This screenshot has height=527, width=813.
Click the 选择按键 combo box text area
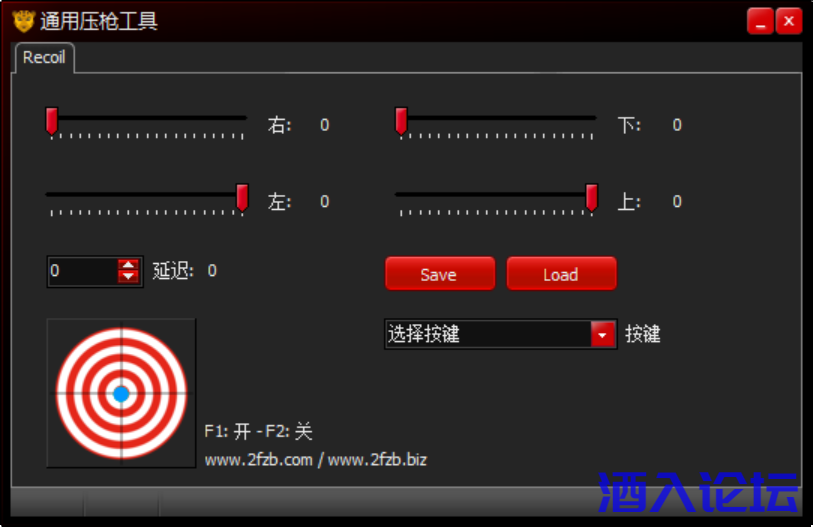point(488,335)
